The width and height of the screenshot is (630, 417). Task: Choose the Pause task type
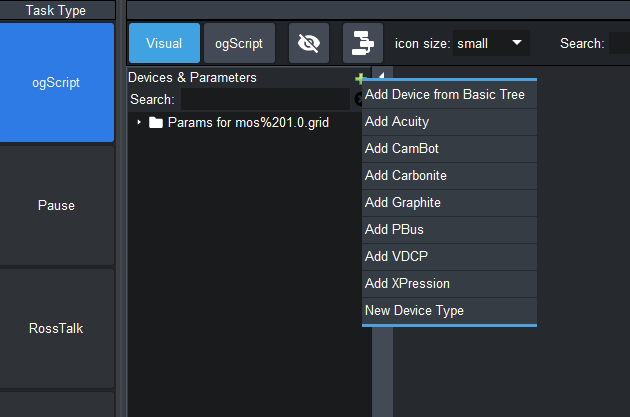[56, 206]
